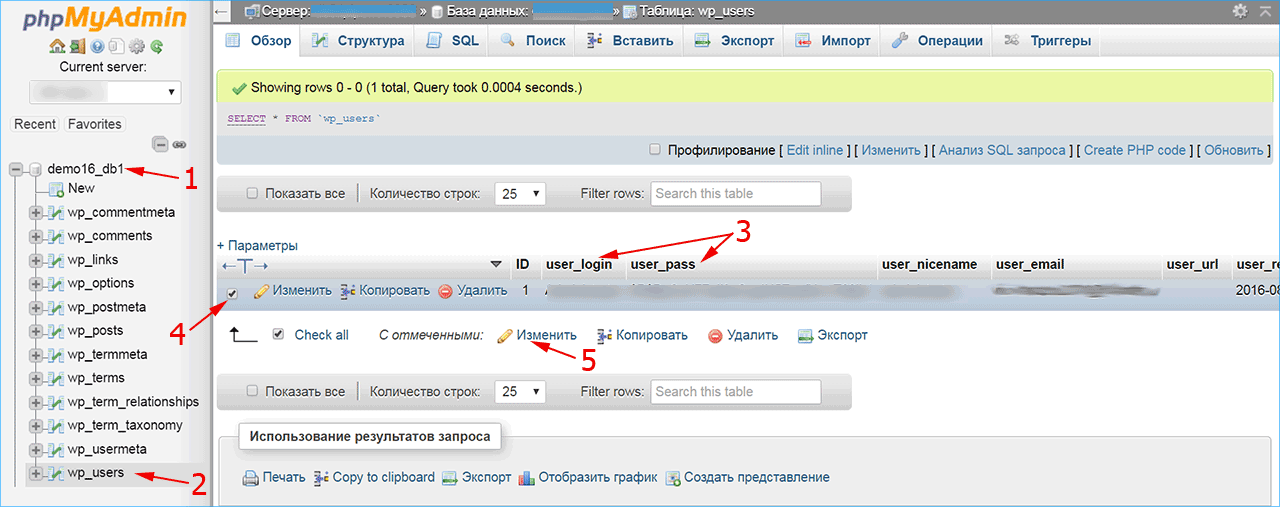Click the pencil edit icon in the row

point(262,291)
